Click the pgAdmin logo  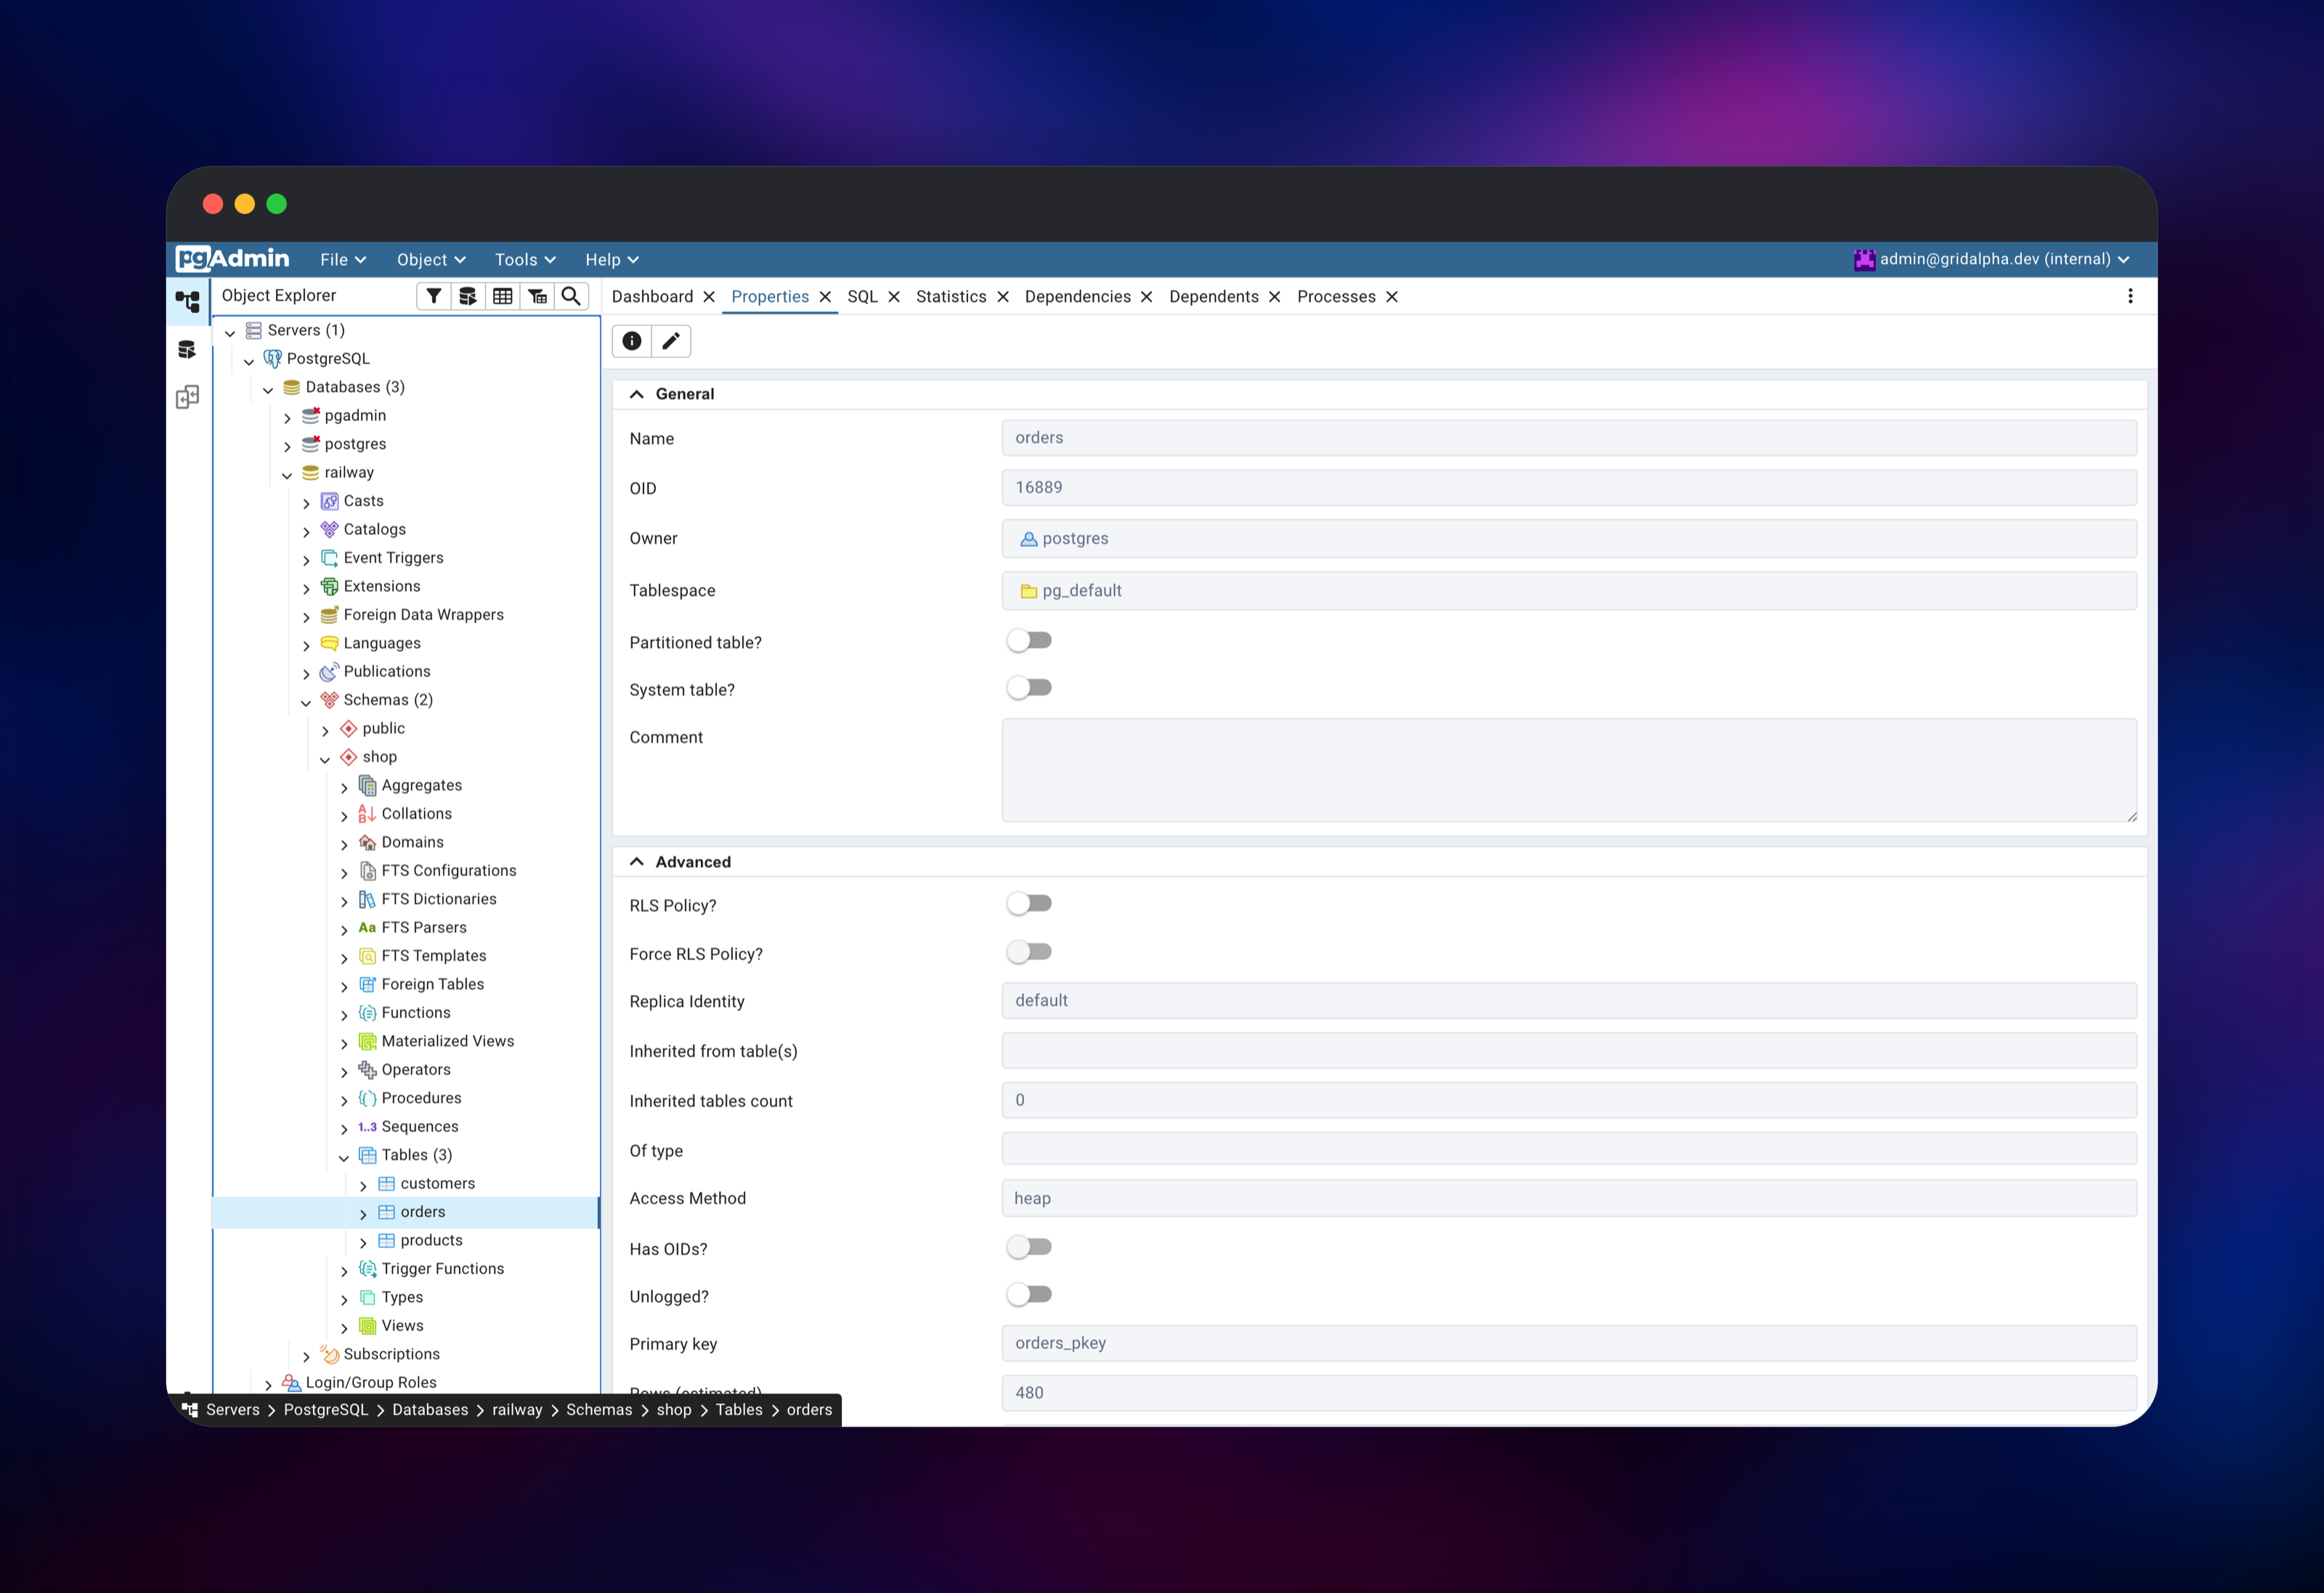tap(232, 259)
